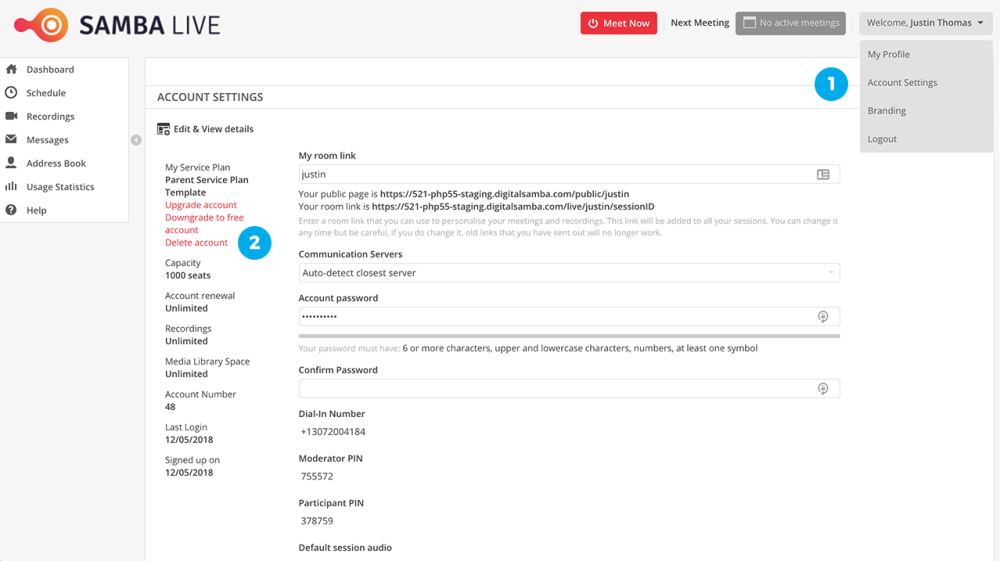
Task: Click into the My room link field
Action: point(569,175)
